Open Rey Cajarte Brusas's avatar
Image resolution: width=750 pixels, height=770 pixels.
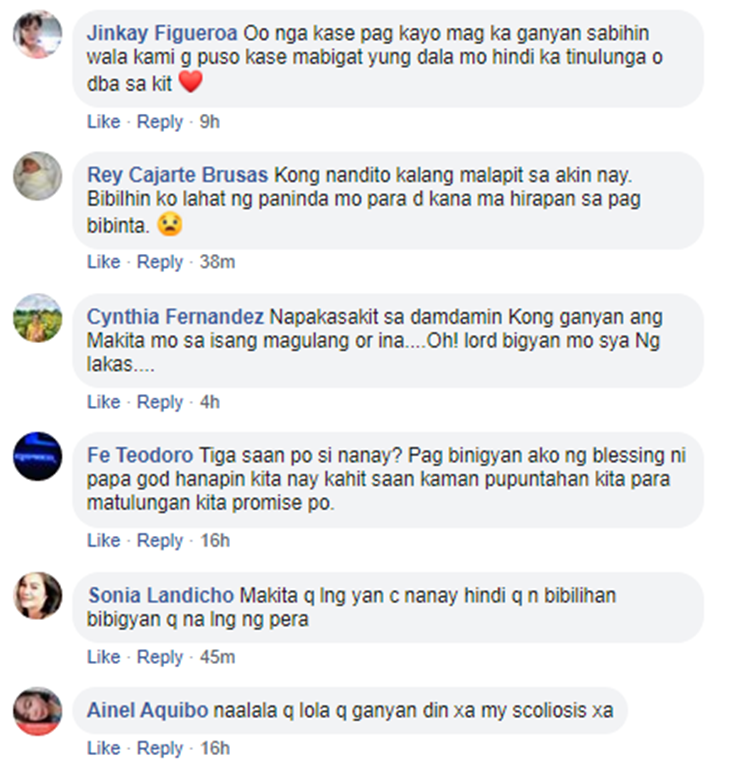point(37,176)
